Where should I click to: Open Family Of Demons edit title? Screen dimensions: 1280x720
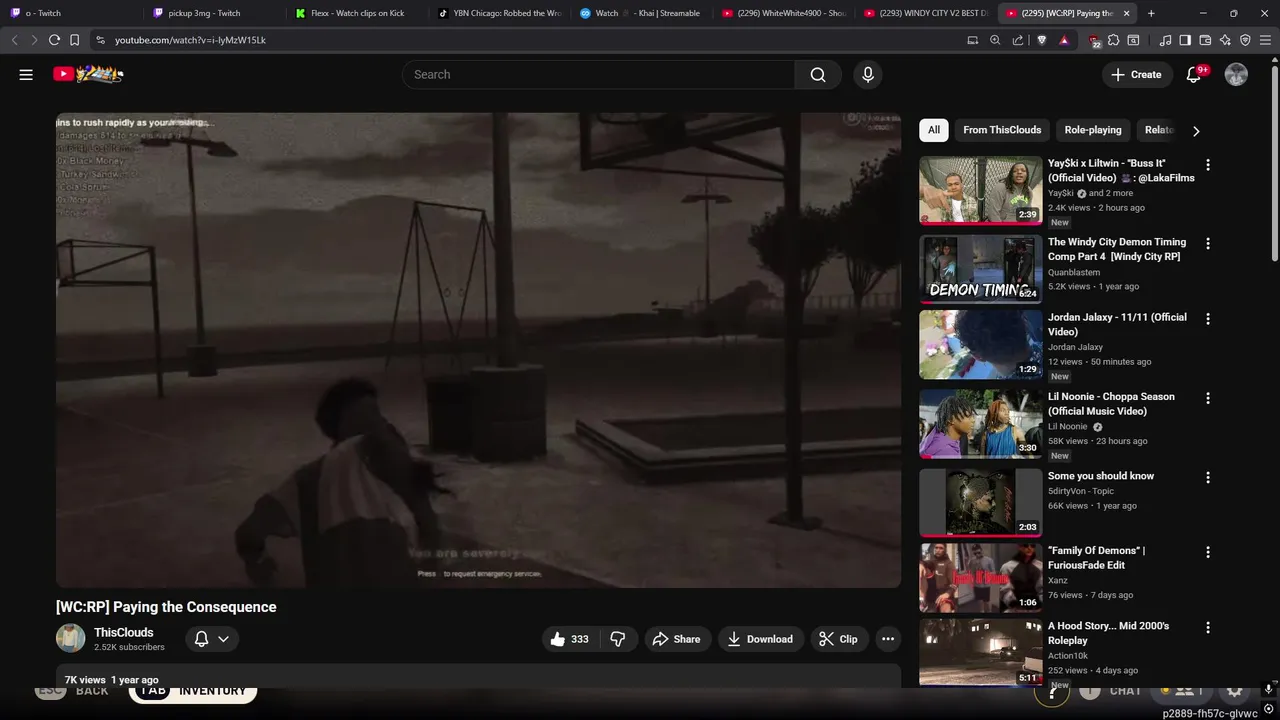pyautogui.click(x=1096, y=558)
